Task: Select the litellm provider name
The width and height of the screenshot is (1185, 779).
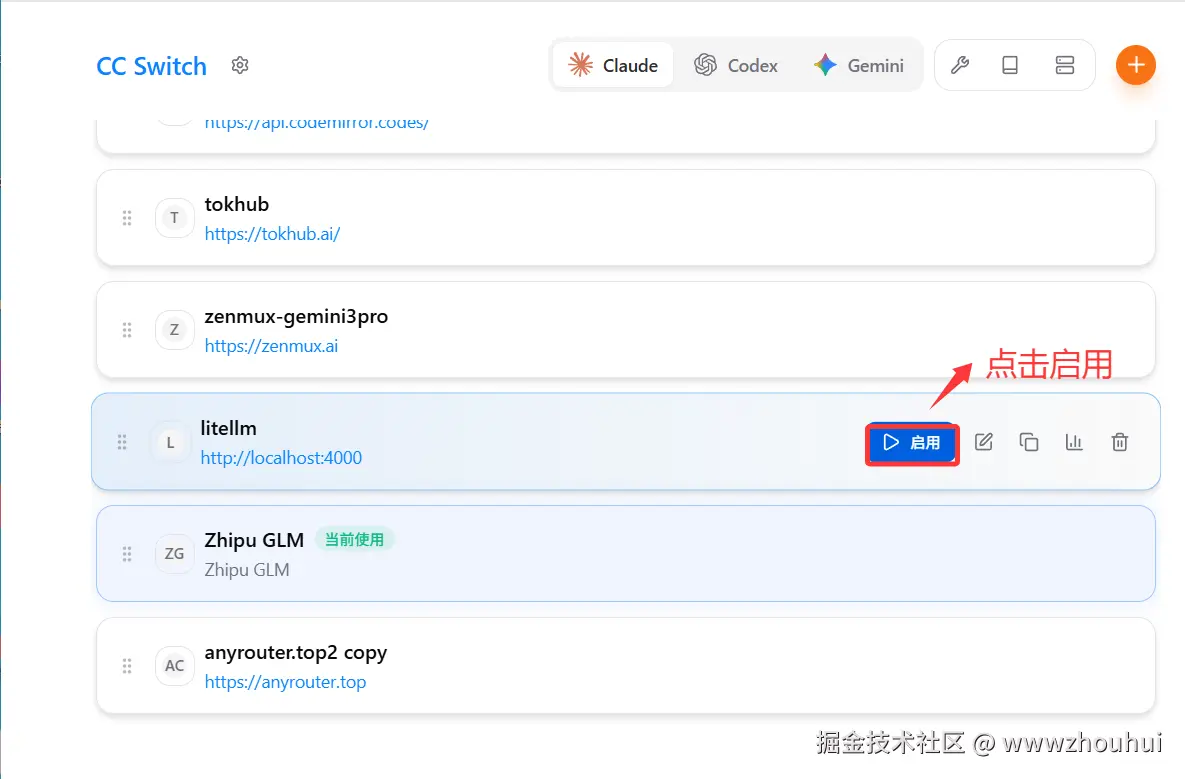Action: (228, 428)
